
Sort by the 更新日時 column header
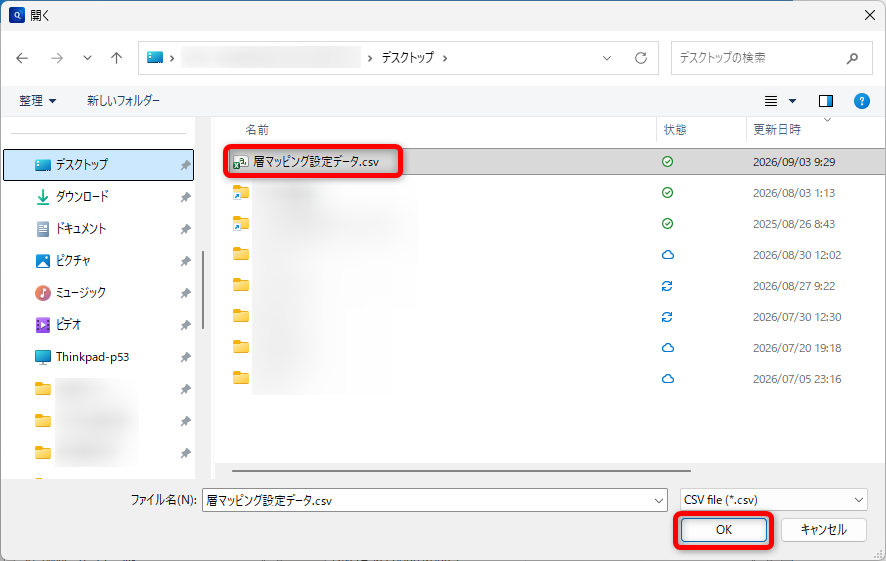777,130
